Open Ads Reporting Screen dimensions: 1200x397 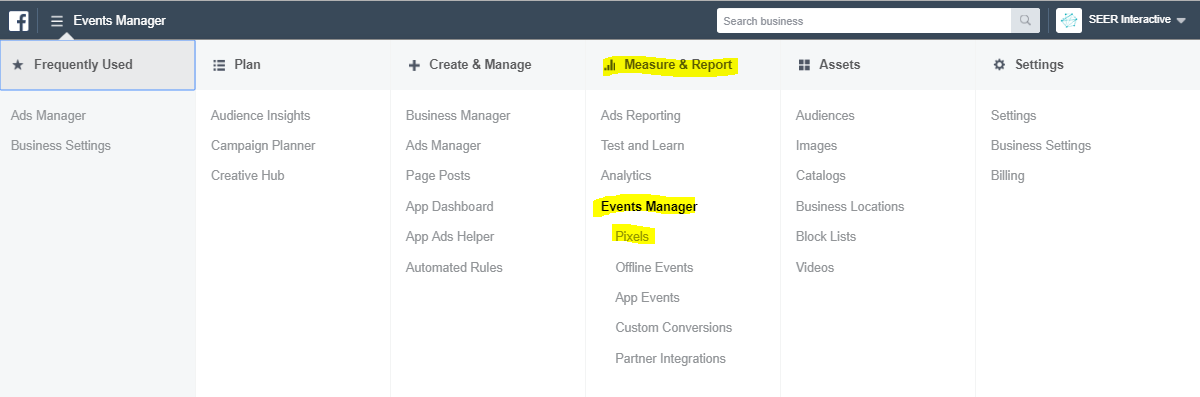(640, 115)
